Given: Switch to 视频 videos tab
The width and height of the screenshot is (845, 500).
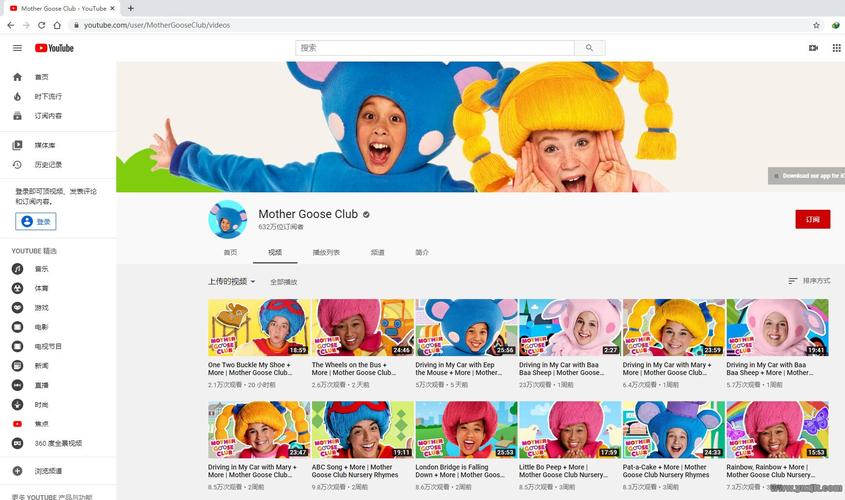Looking at the screenshot, I should tap(275, 252).
